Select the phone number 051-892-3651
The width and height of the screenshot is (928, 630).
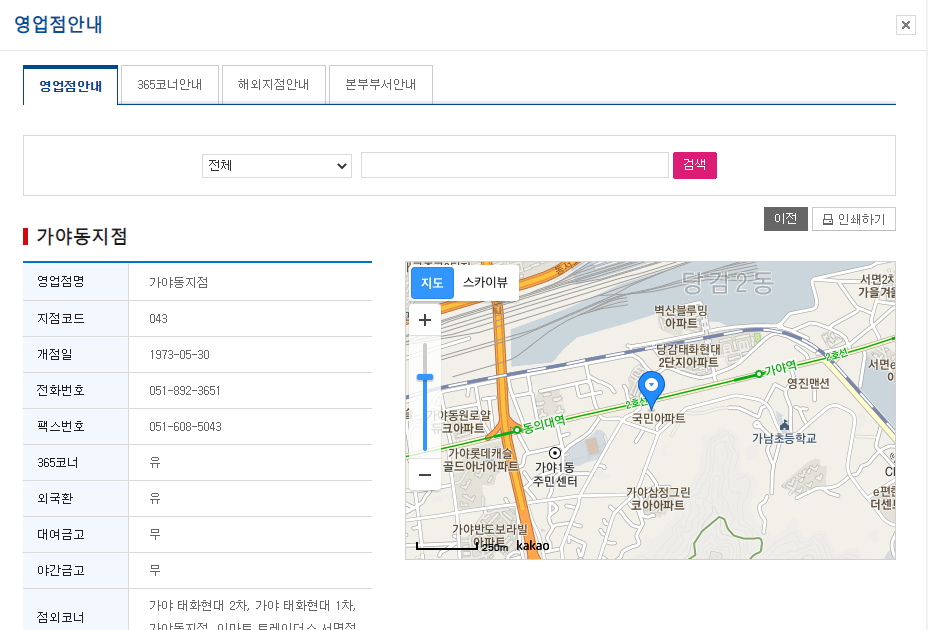coord(185,391)
